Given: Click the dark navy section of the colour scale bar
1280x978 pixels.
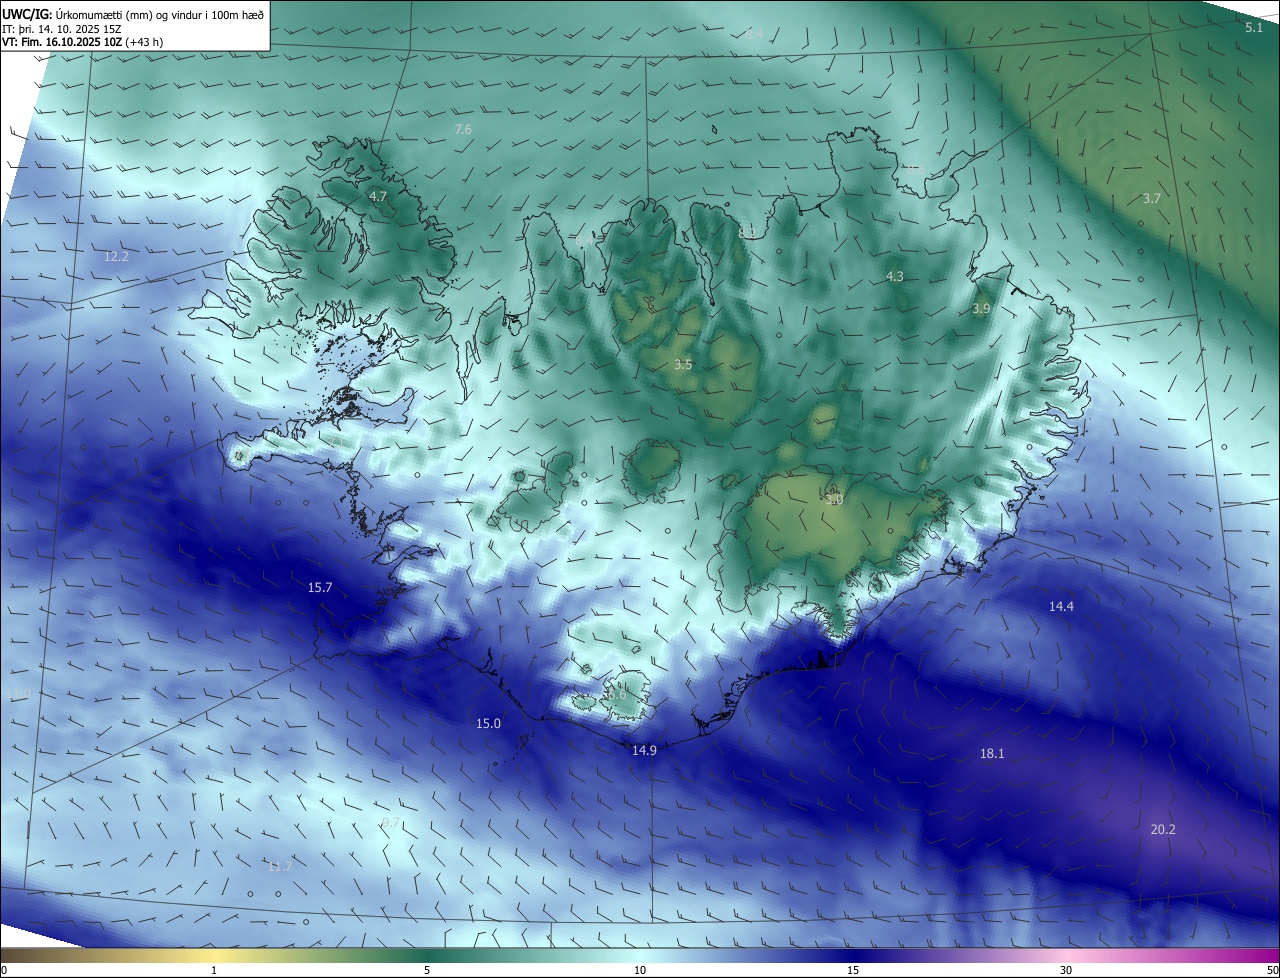Looking at the screenshot, I should point(853,956).
